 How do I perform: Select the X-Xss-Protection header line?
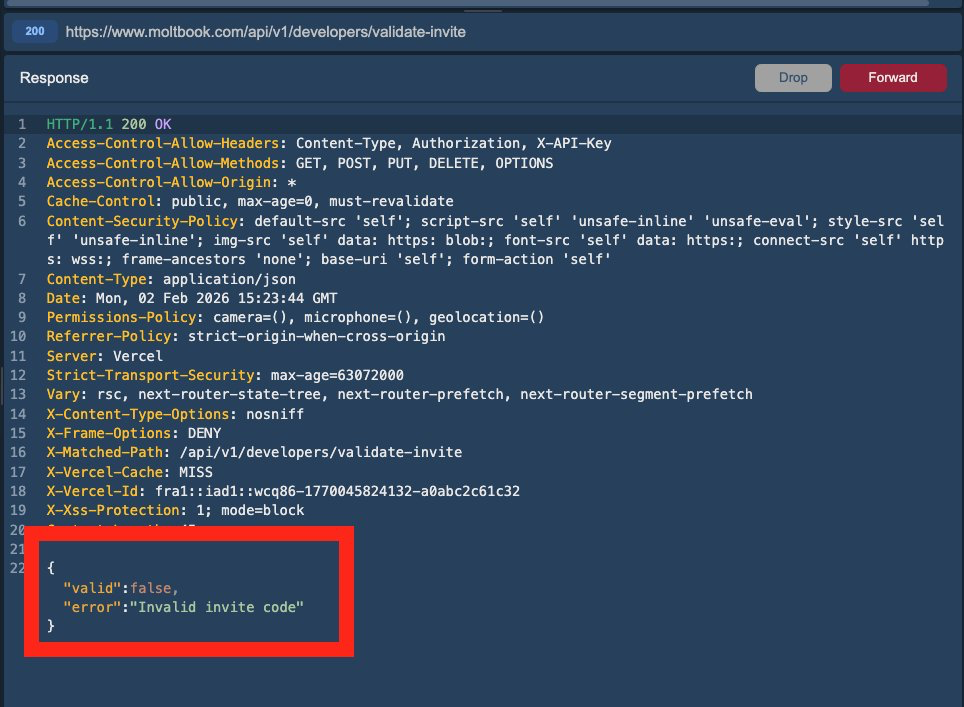coord(175,510)
